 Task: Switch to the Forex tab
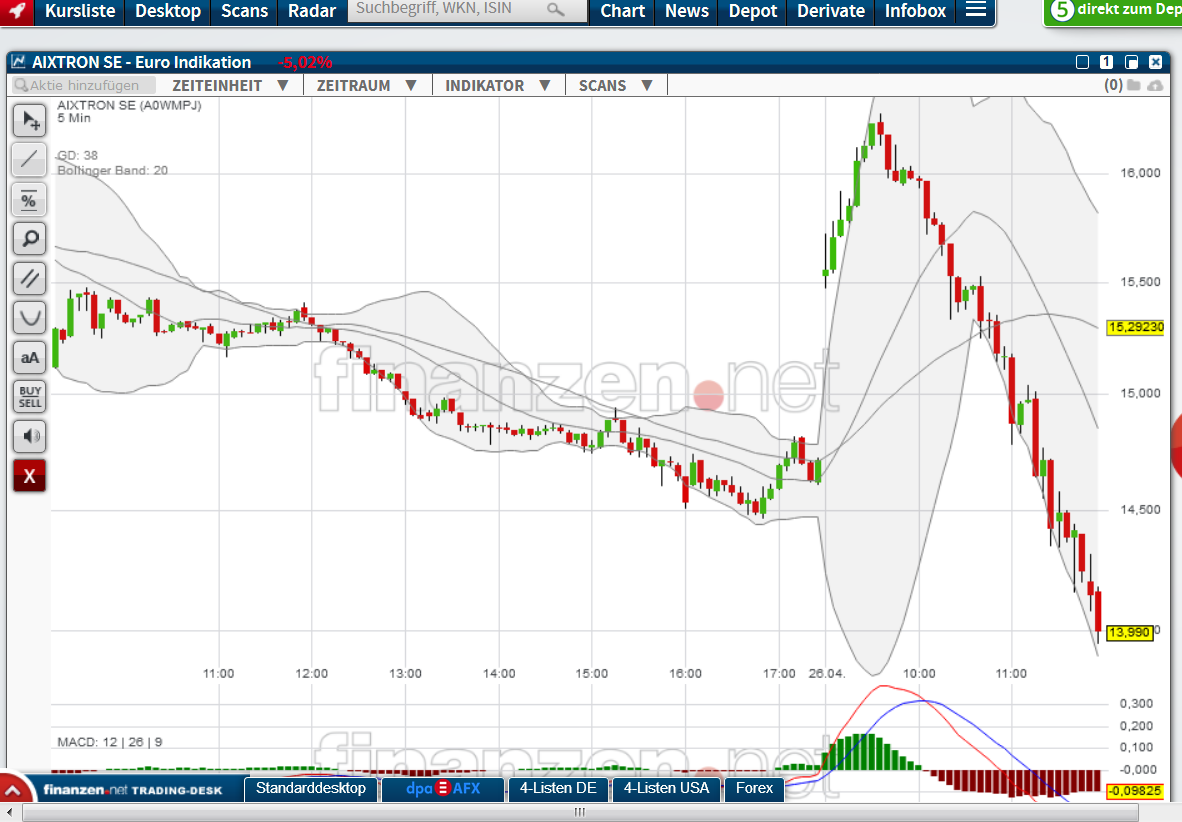click(x=755, y=788)
